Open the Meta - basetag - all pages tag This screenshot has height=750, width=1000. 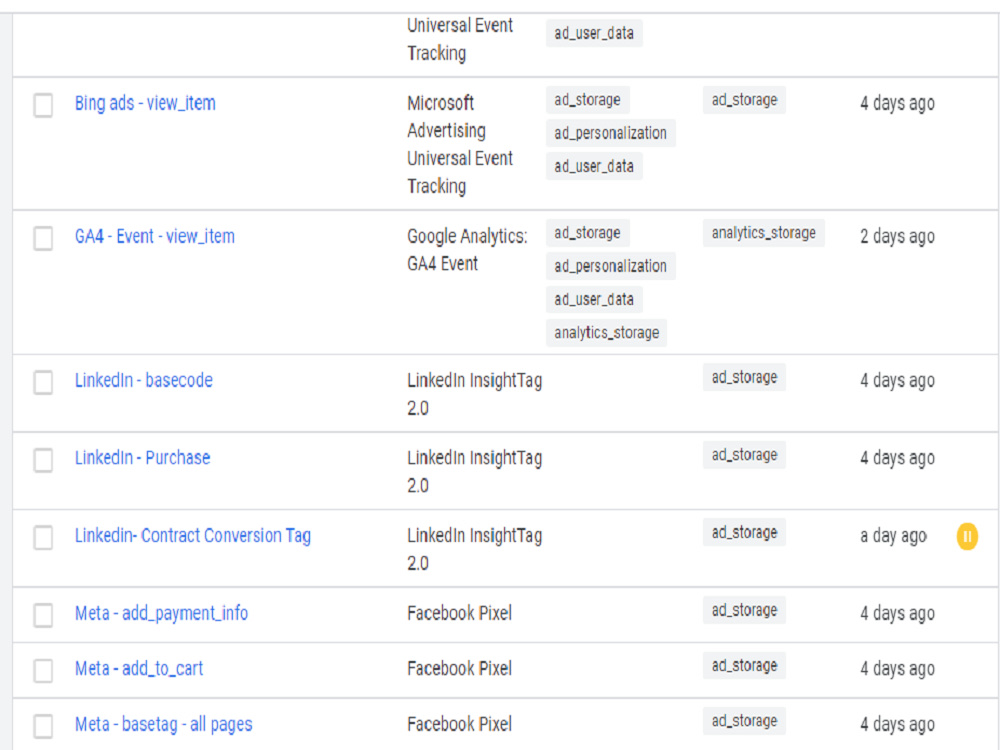[x=164, y=724]
